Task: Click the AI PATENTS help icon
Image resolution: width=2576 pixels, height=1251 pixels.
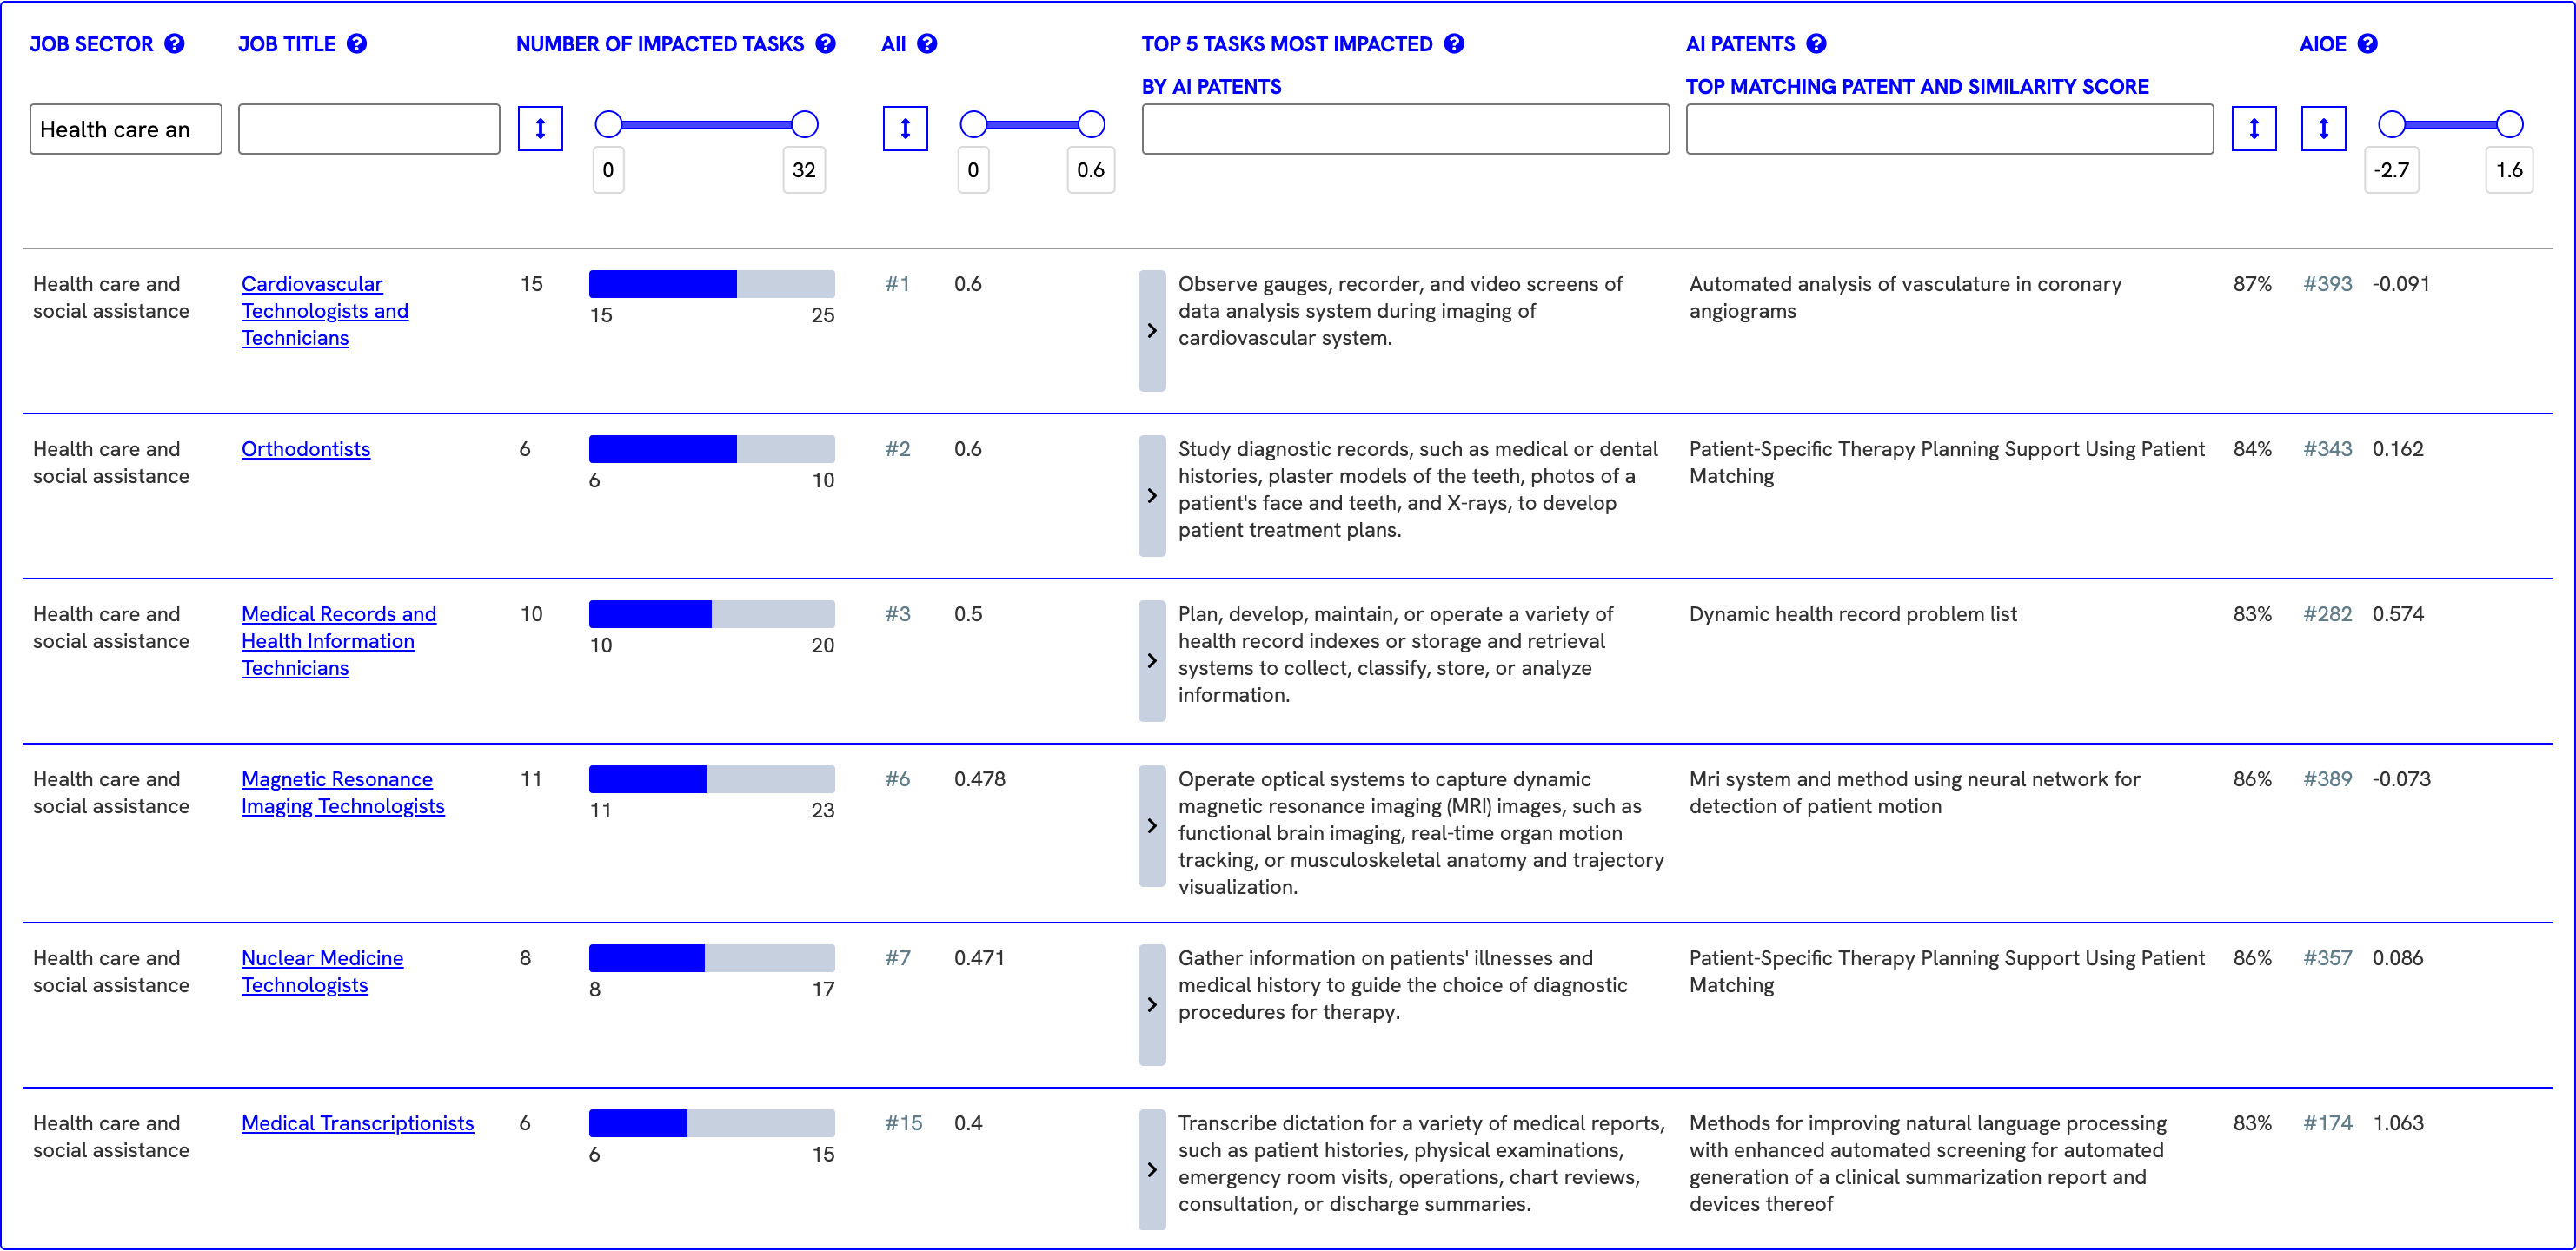Action: (1816, 44)
